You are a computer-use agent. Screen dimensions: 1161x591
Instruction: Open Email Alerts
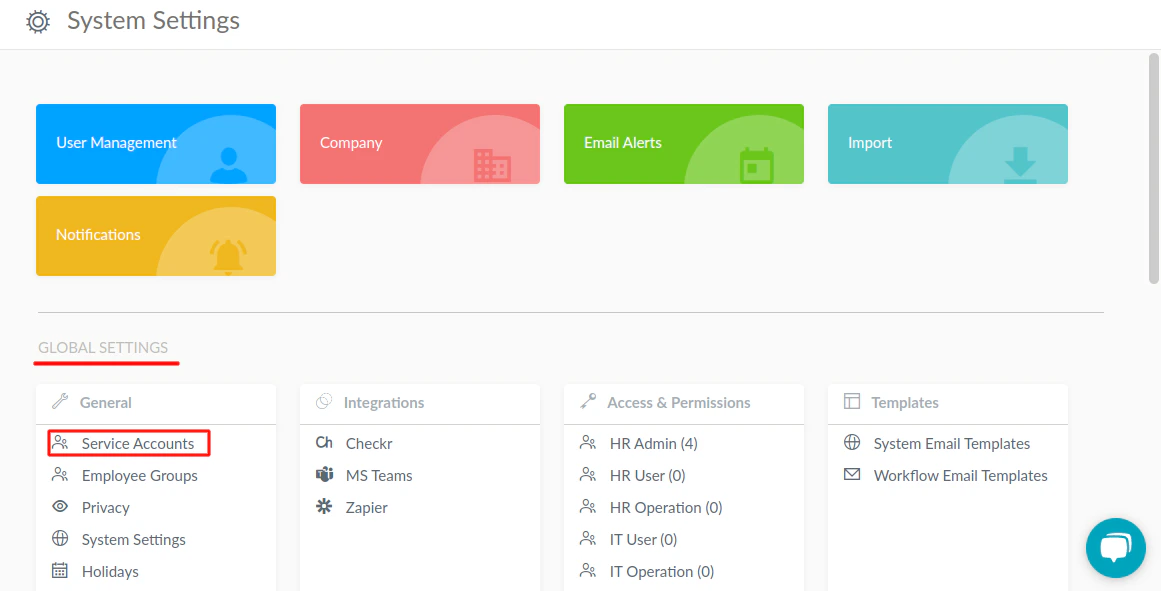pyautogui.click(x=683, y=143)
